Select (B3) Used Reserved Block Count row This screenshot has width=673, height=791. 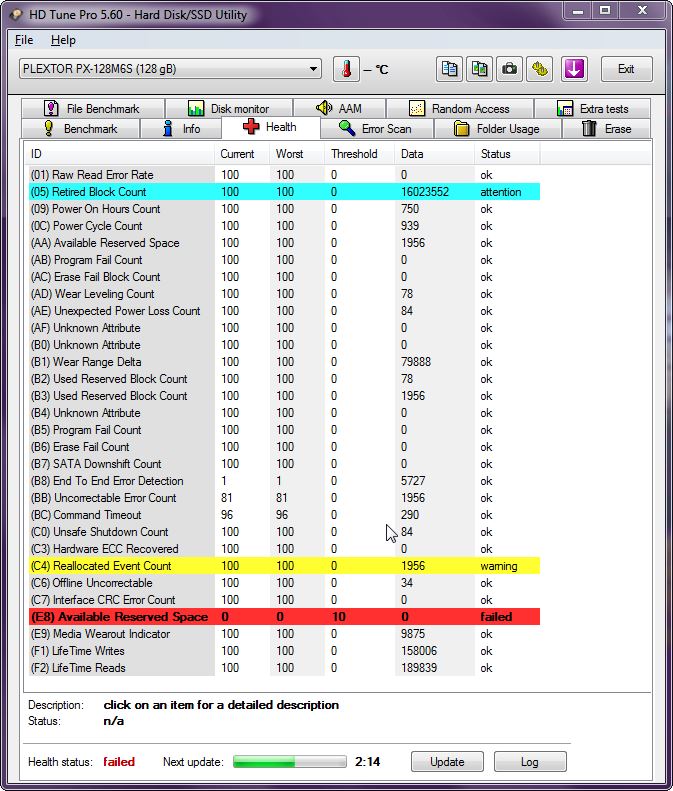(285, 396)
